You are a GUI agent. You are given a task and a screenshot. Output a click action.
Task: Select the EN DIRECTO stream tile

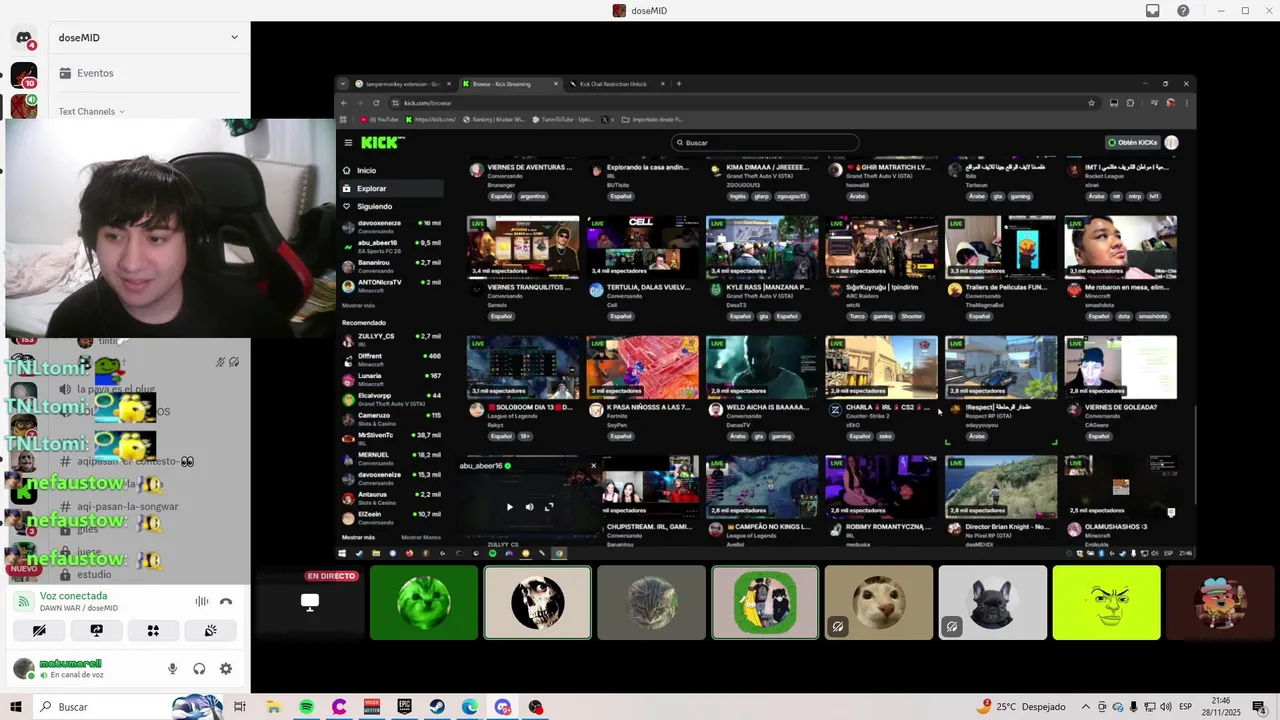click(310, 603)
